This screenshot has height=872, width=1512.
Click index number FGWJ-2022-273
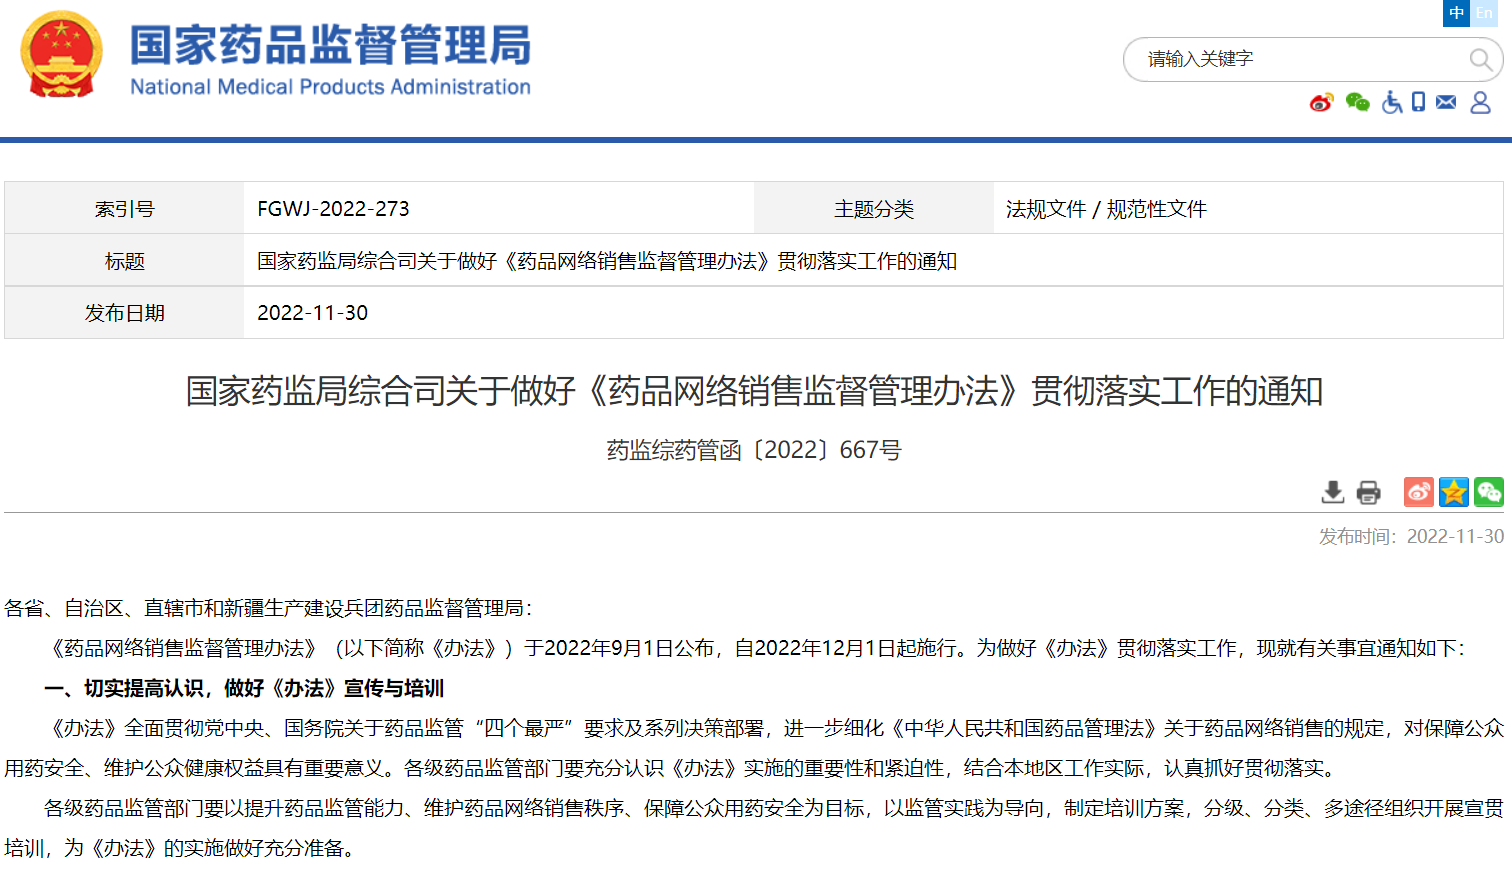point(333,209)
